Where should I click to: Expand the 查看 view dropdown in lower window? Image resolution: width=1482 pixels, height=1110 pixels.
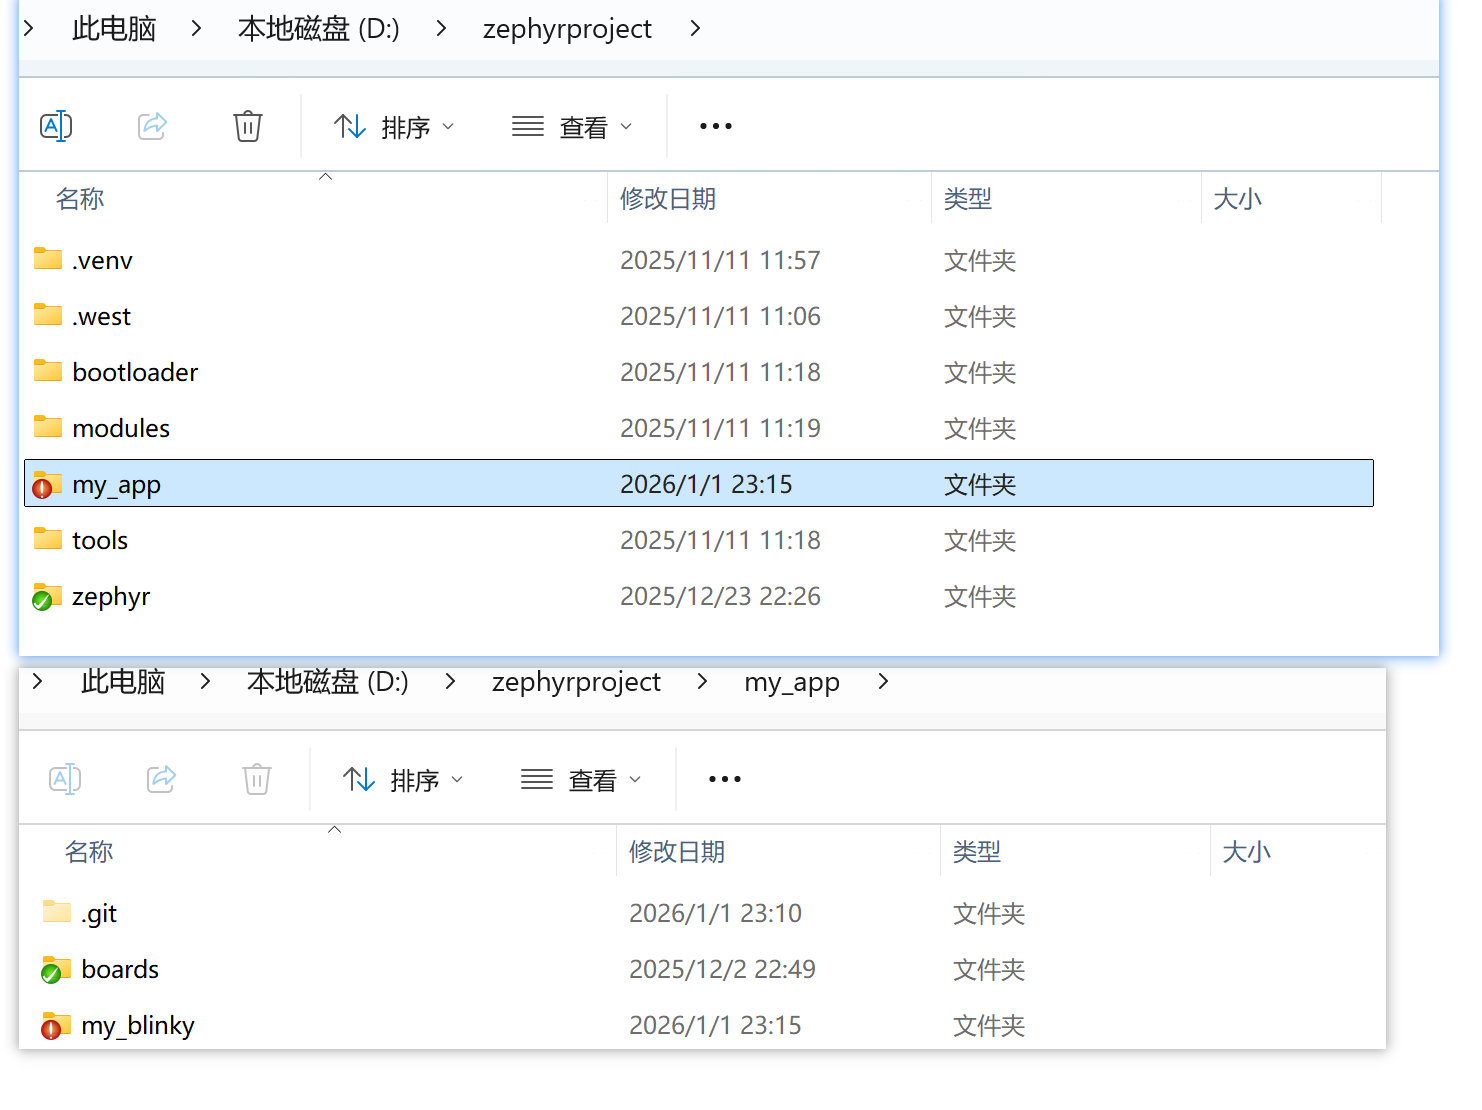pyautogui.click(x=581, y=780)
